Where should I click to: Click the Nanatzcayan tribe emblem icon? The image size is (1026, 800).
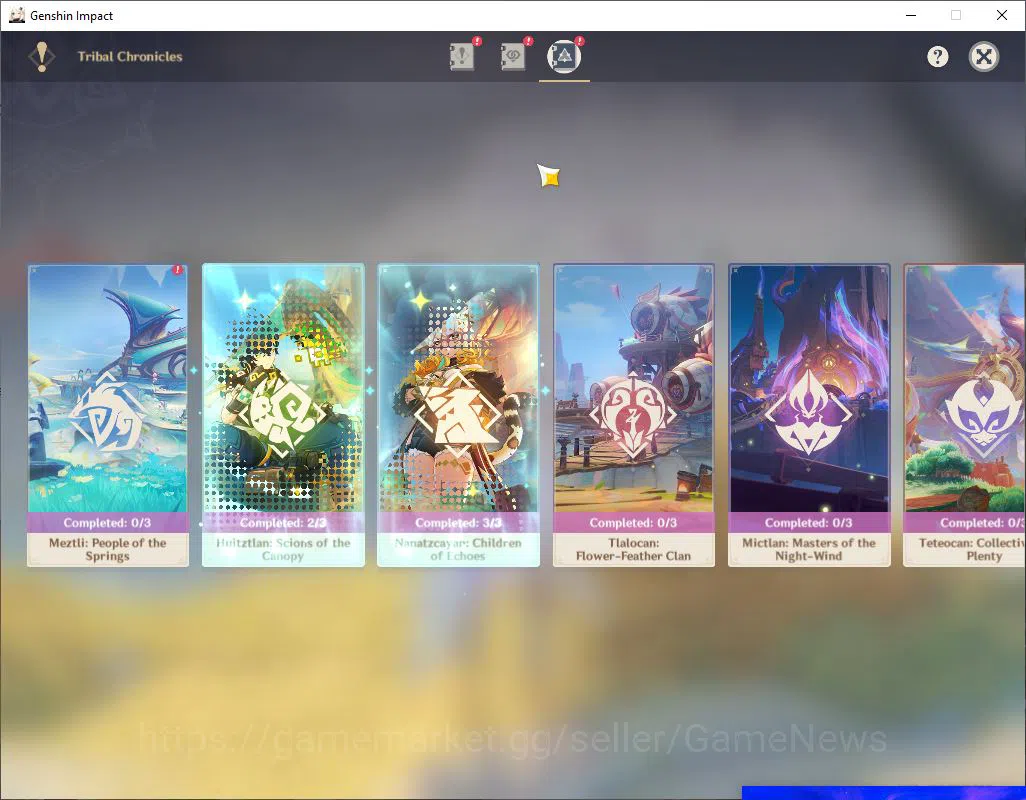coord(458,415)
